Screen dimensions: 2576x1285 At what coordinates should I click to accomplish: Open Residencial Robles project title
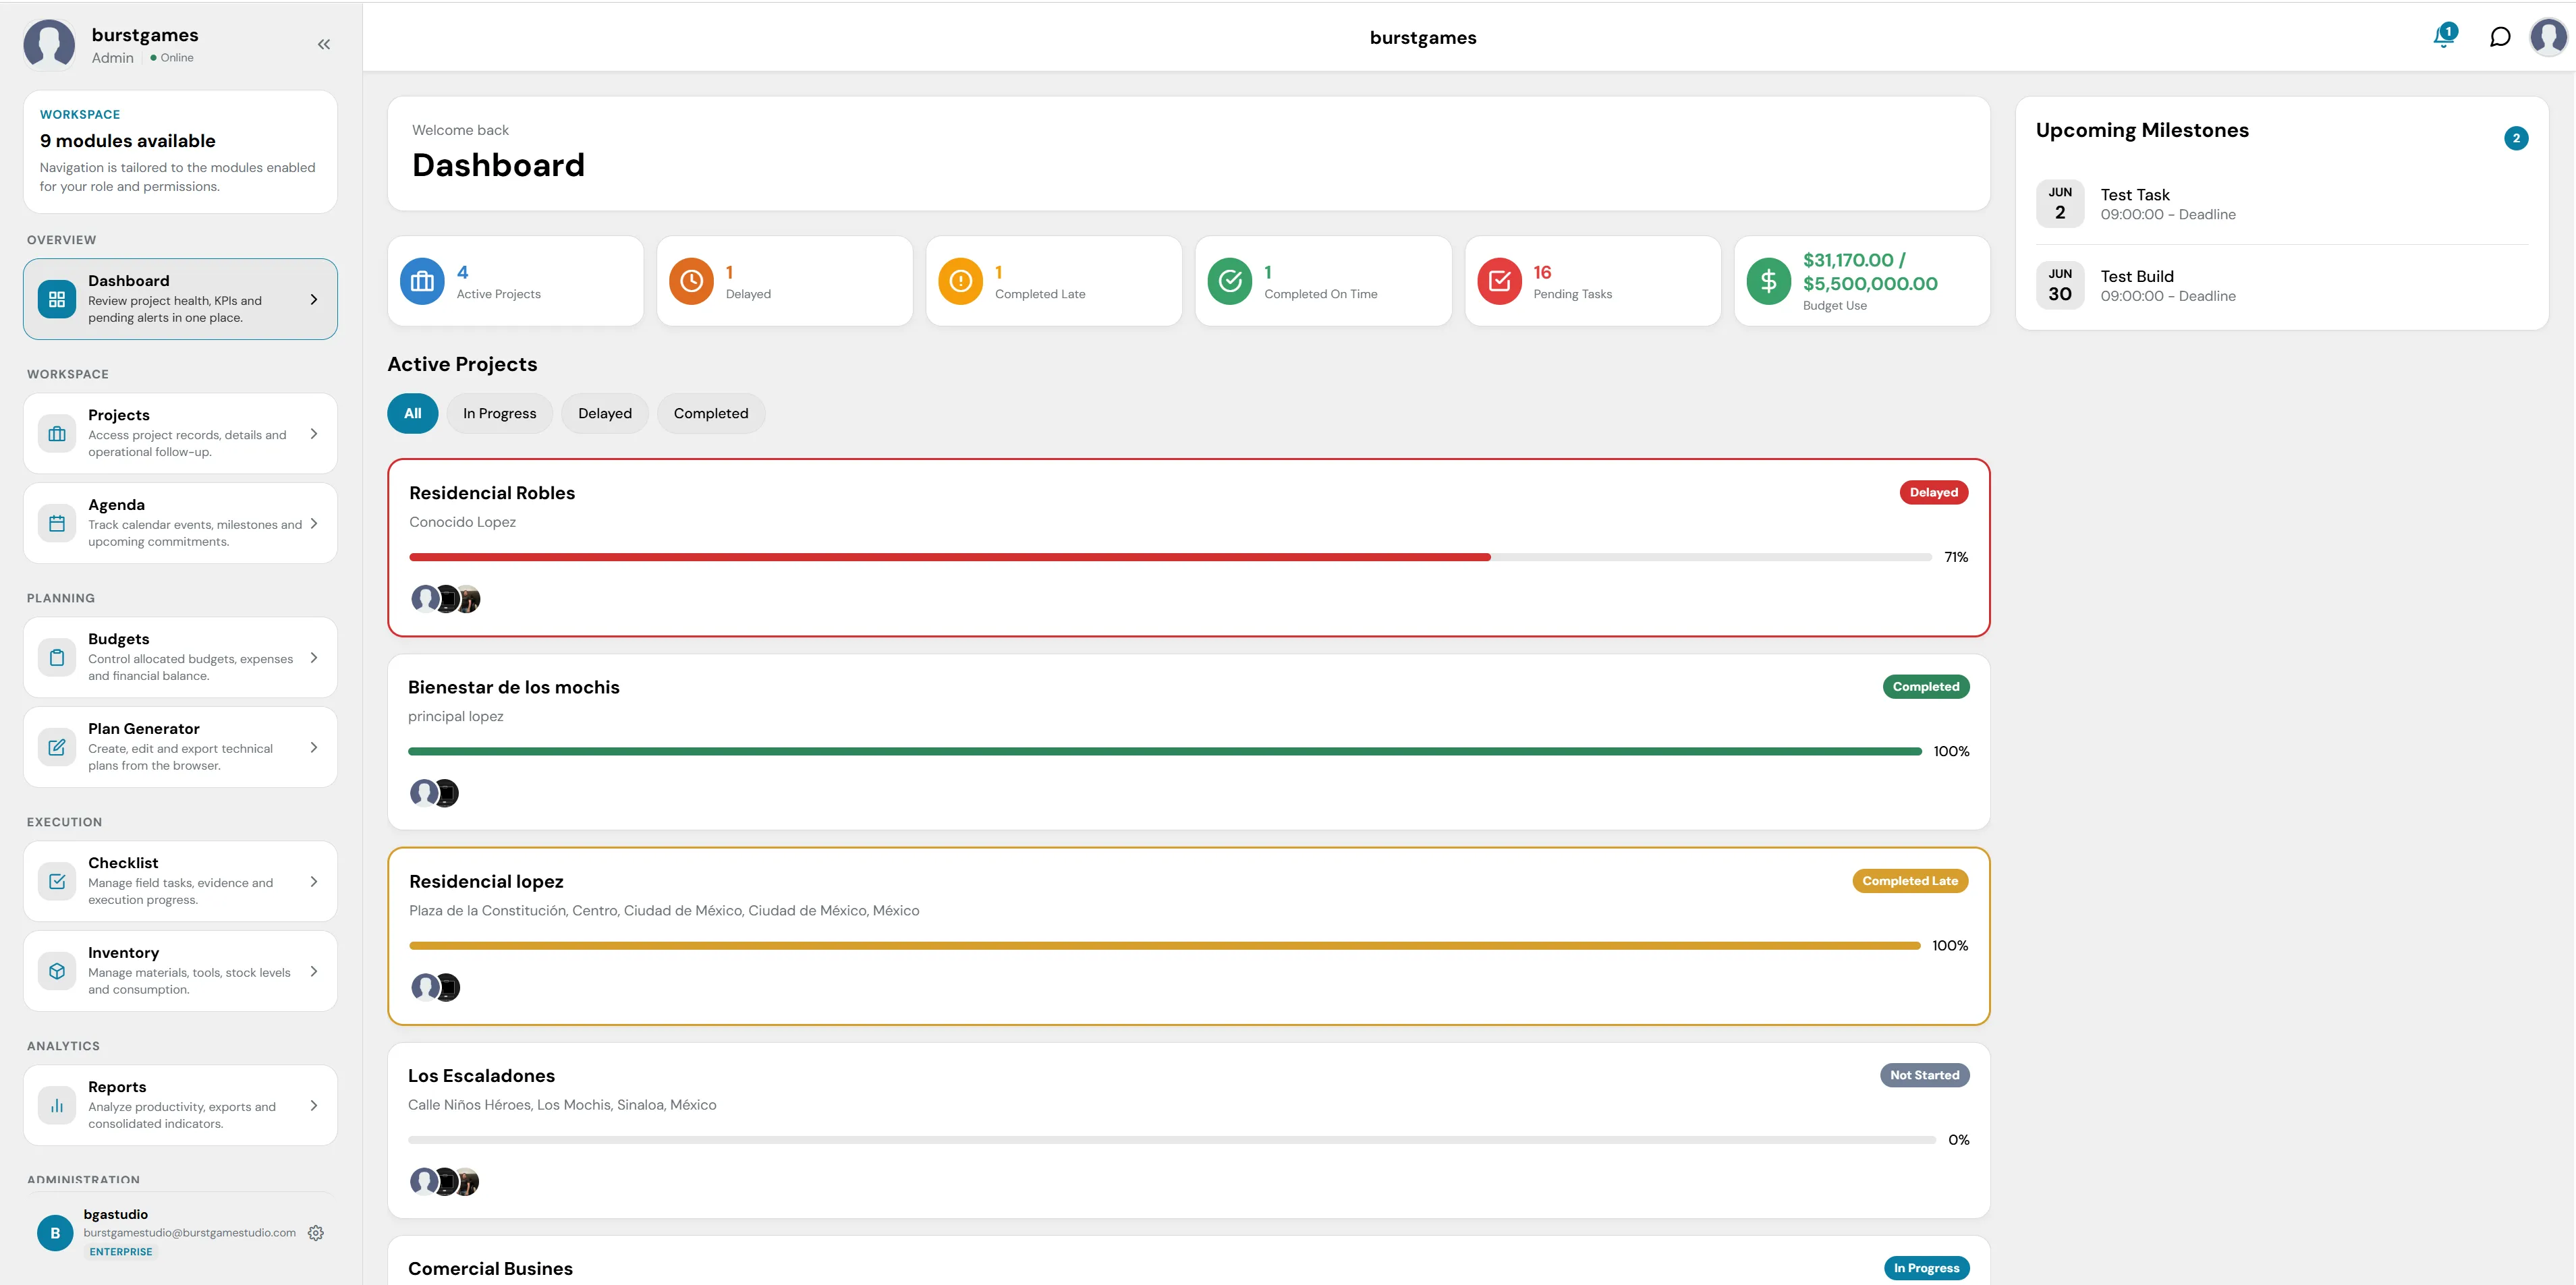point(492,493)
